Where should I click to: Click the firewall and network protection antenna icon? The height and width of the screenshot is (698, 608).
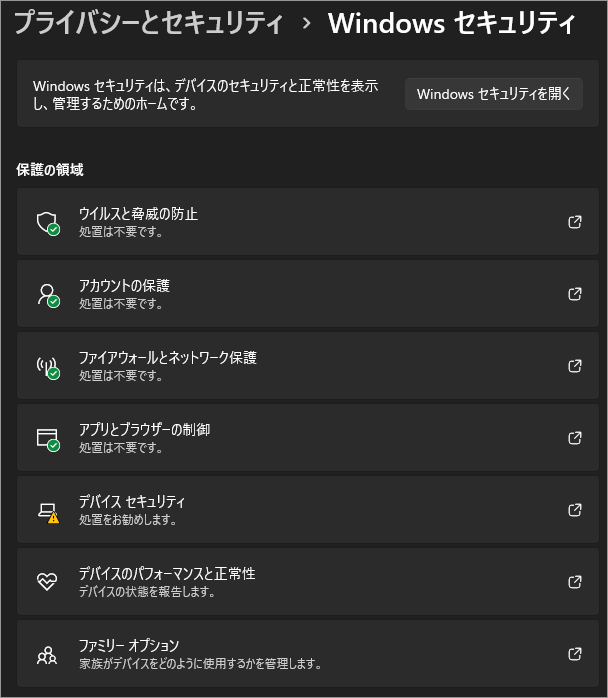pos(47,366)
